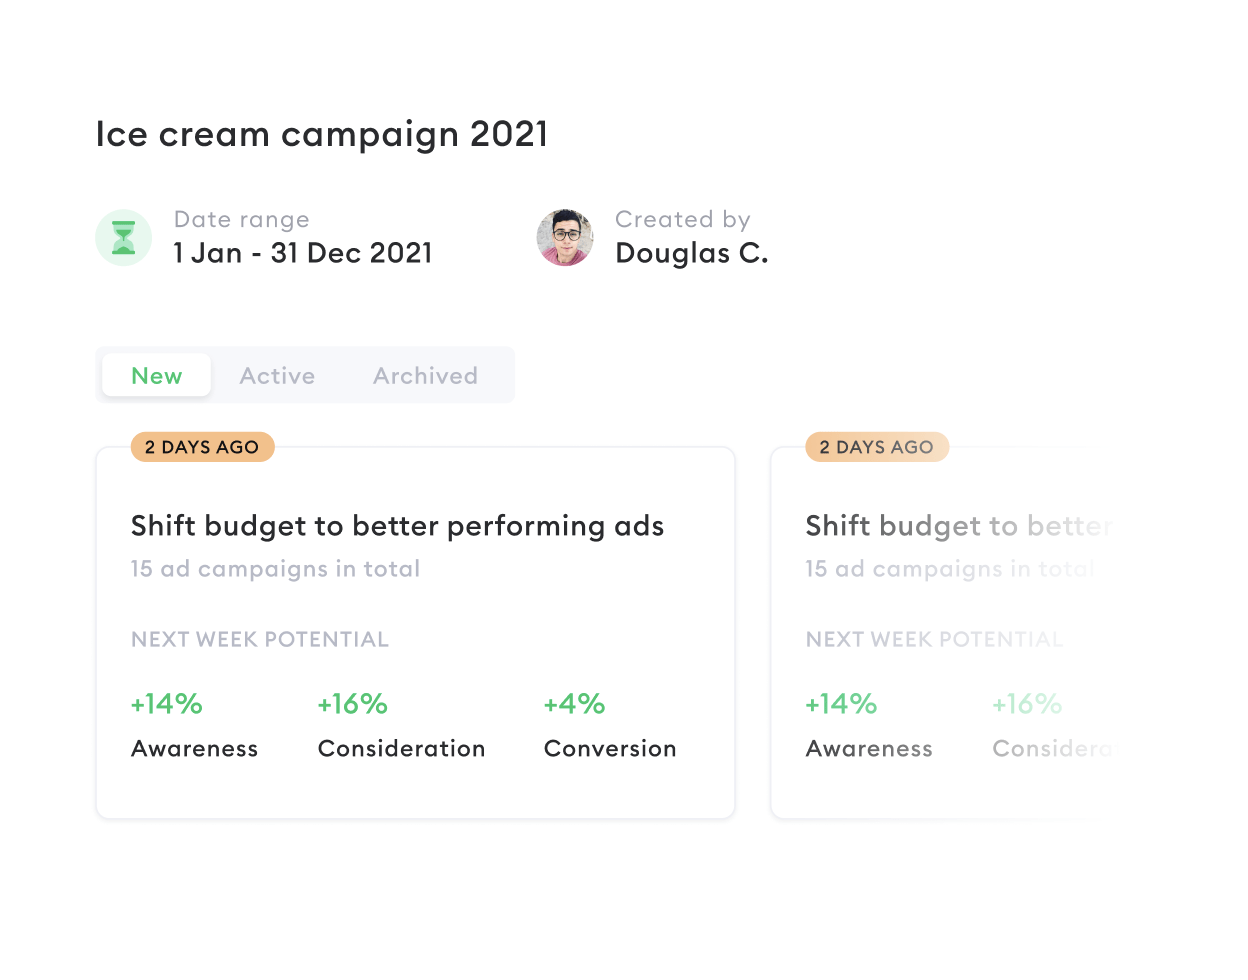1248x980 pixels.
Task: Open the partially visible second Shift budget card title
Action: click(958, 526)
